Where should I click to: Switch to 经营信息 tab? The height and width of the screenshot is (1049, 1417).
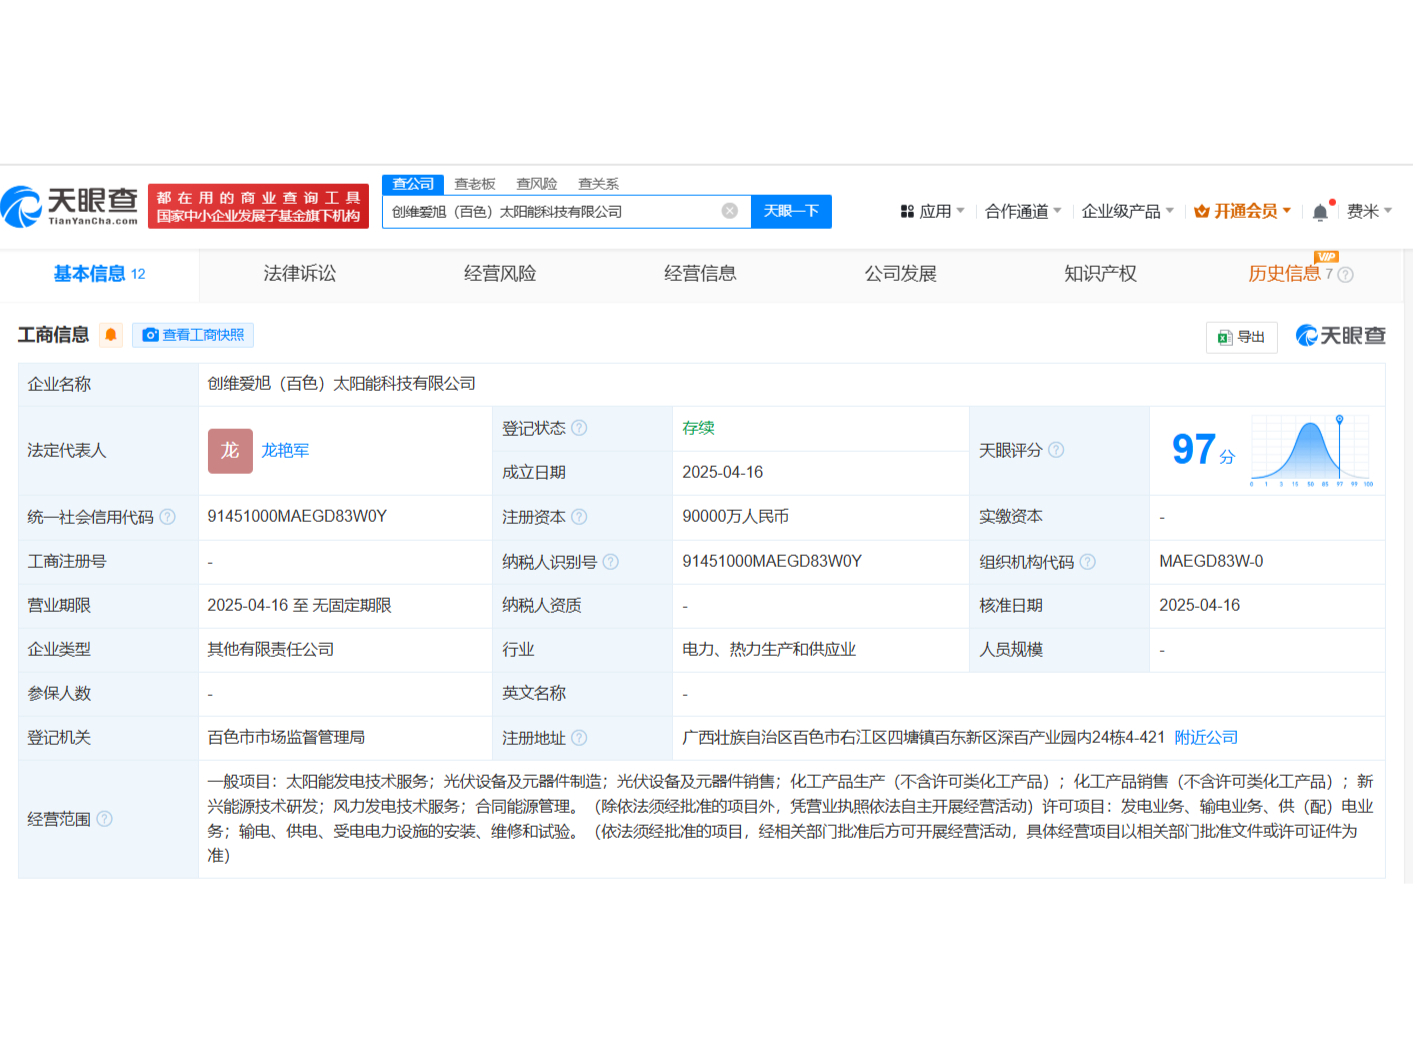pos(700,274)
